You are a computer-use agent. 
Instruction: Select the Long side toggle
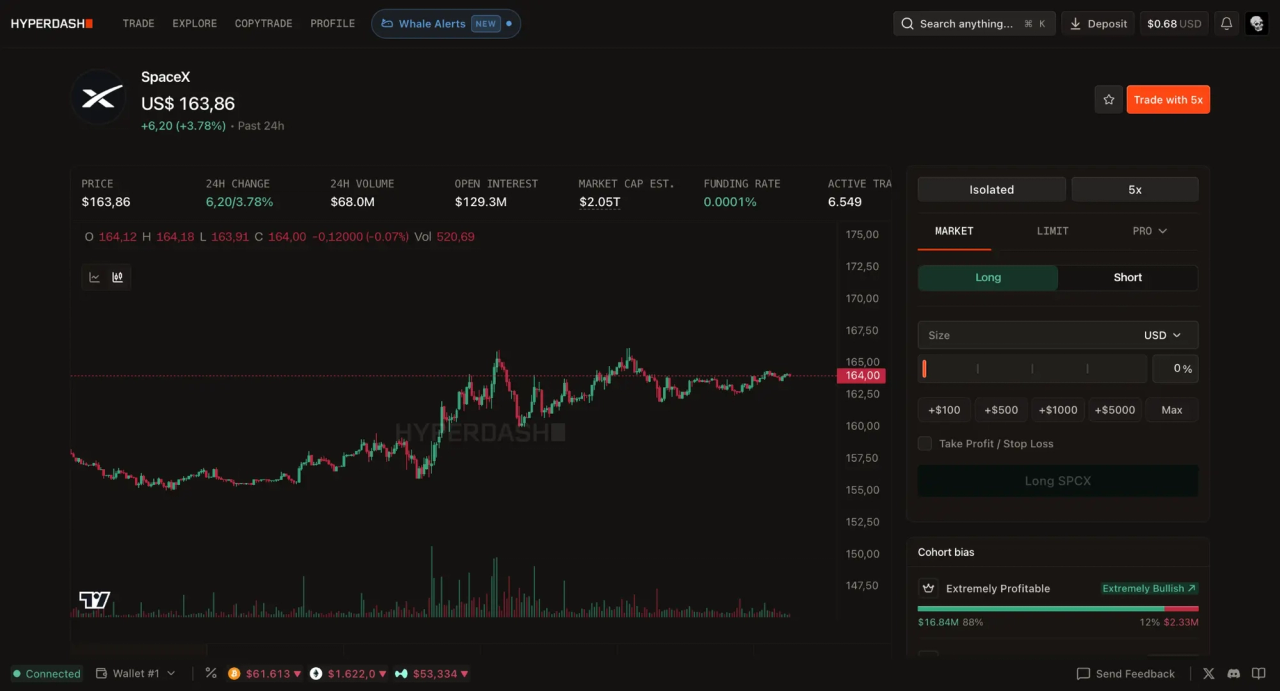(988, 277)
